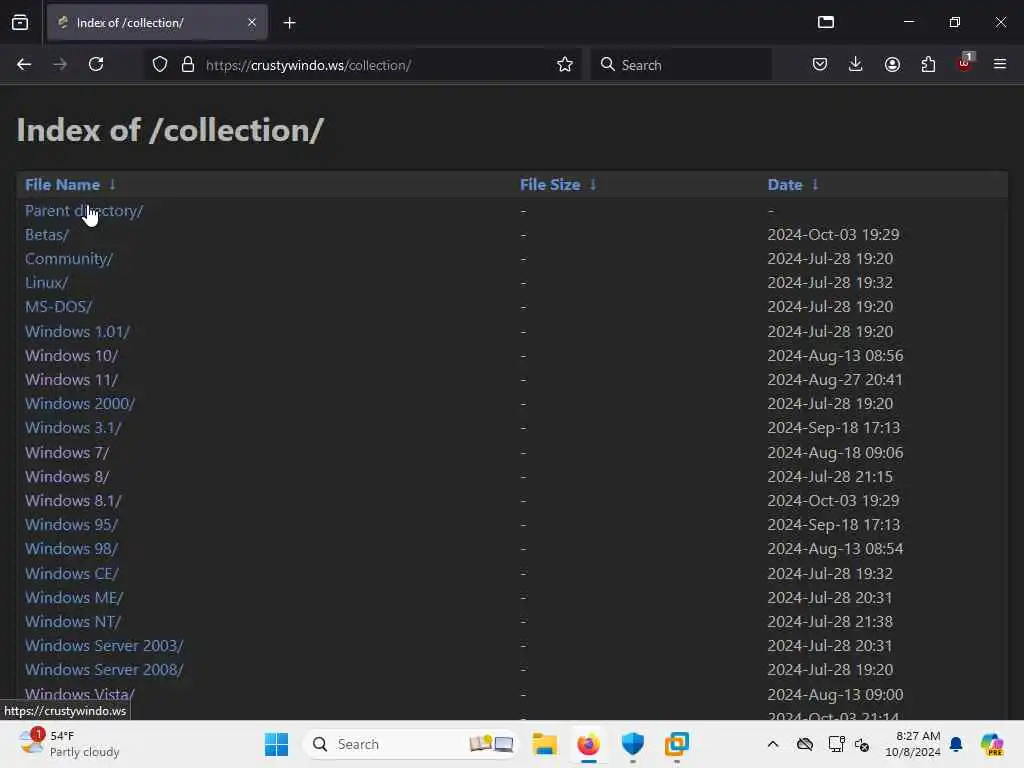This screenshot has height=768, width=1024.
Task: Select the Index of /collection/ tab
Action: coord(157,23)
